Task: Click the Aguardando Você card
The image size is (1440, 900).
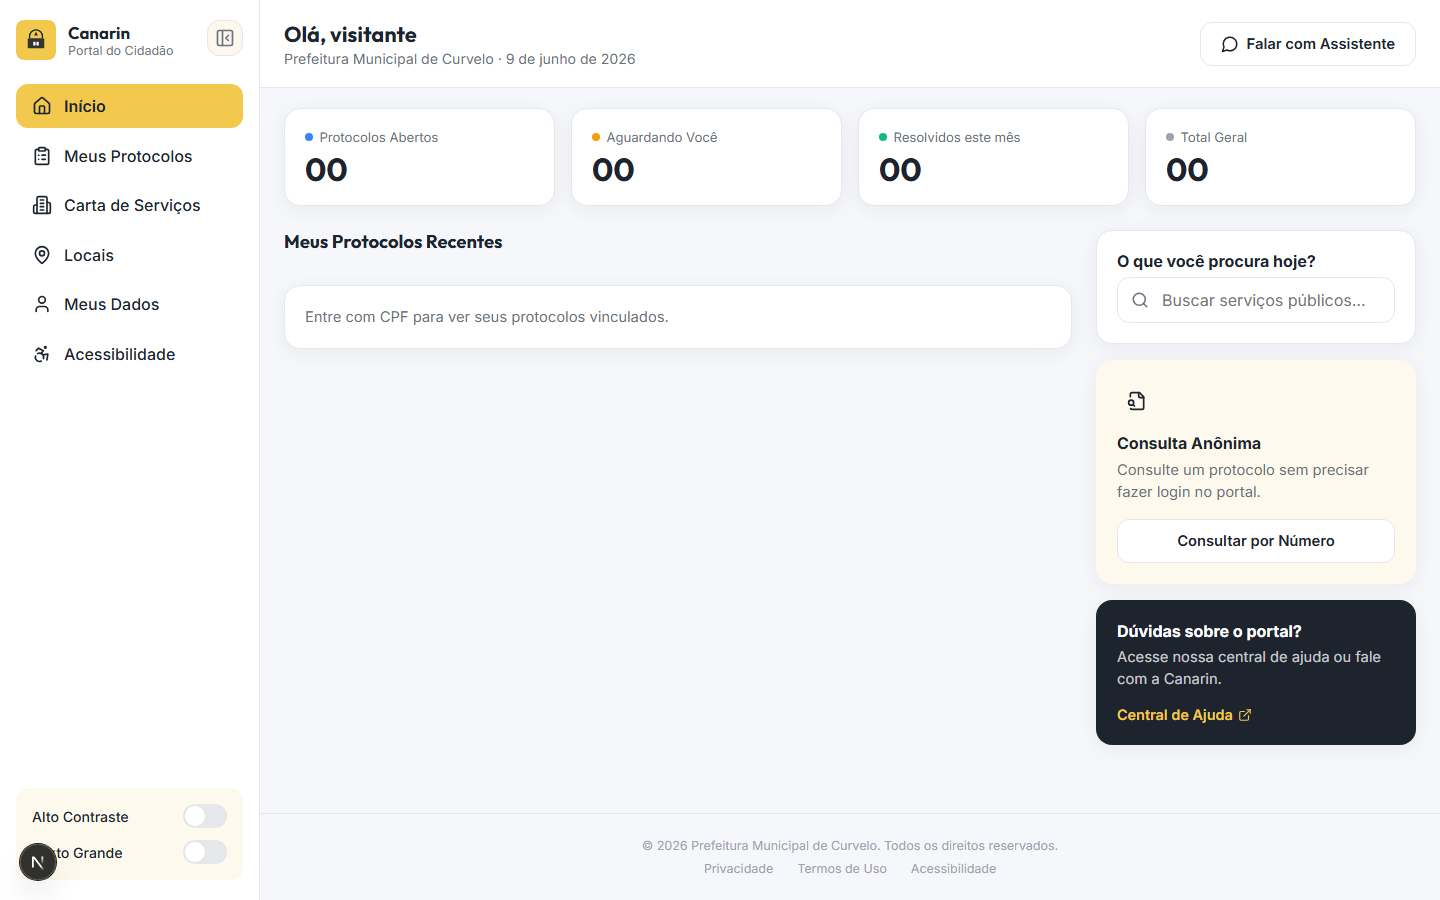Action: click(706, 157)
